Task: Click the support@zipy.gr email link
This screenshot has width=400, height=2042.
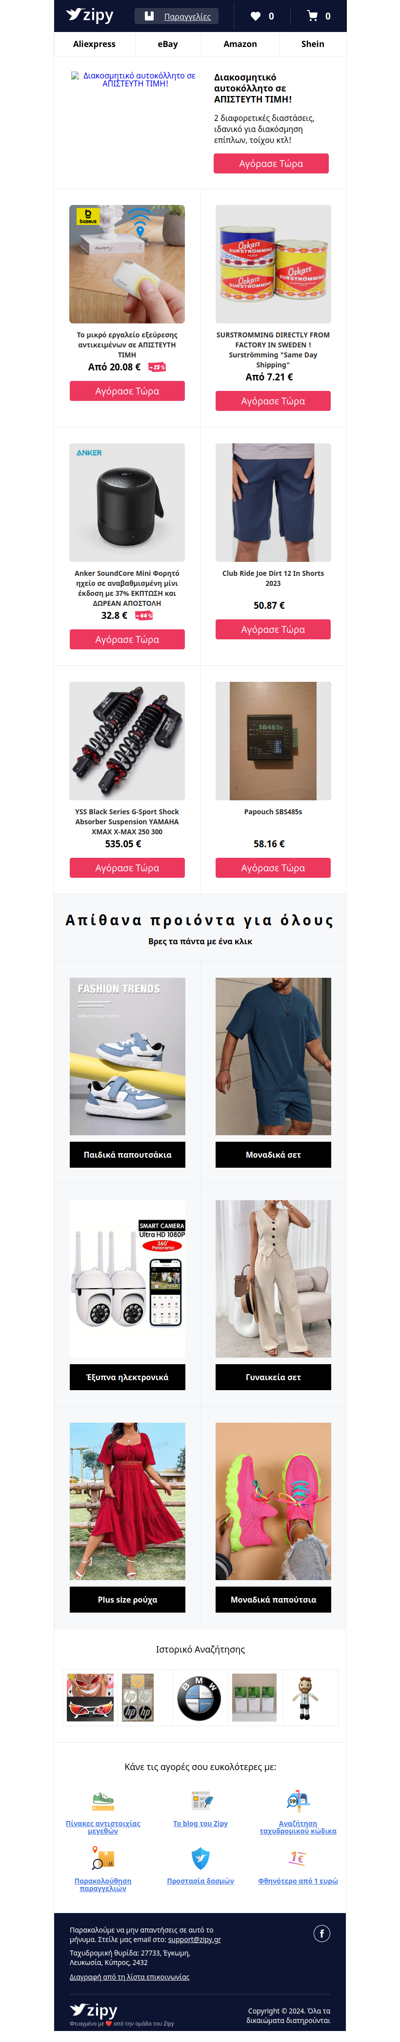Action: click(194, 1939)
